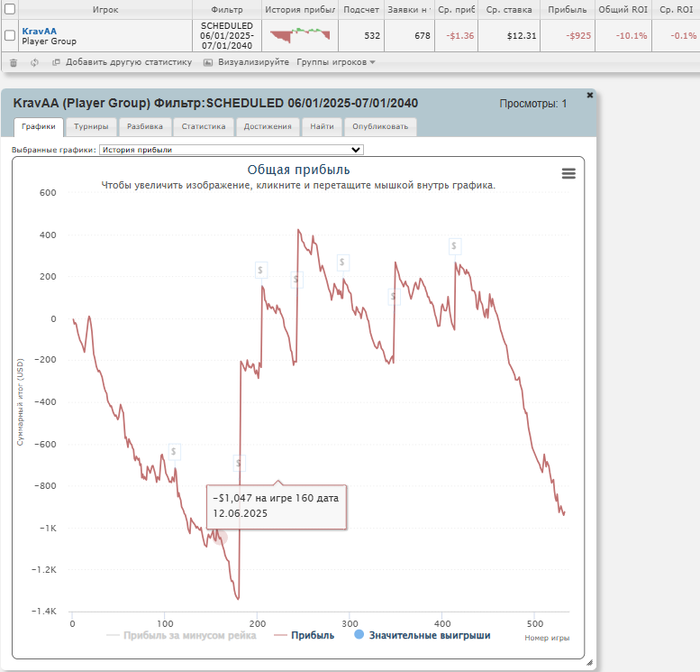The image size is (700, 672).
Task: Click the Суммарный итог (USD) axis label
Action: [20, 402]
